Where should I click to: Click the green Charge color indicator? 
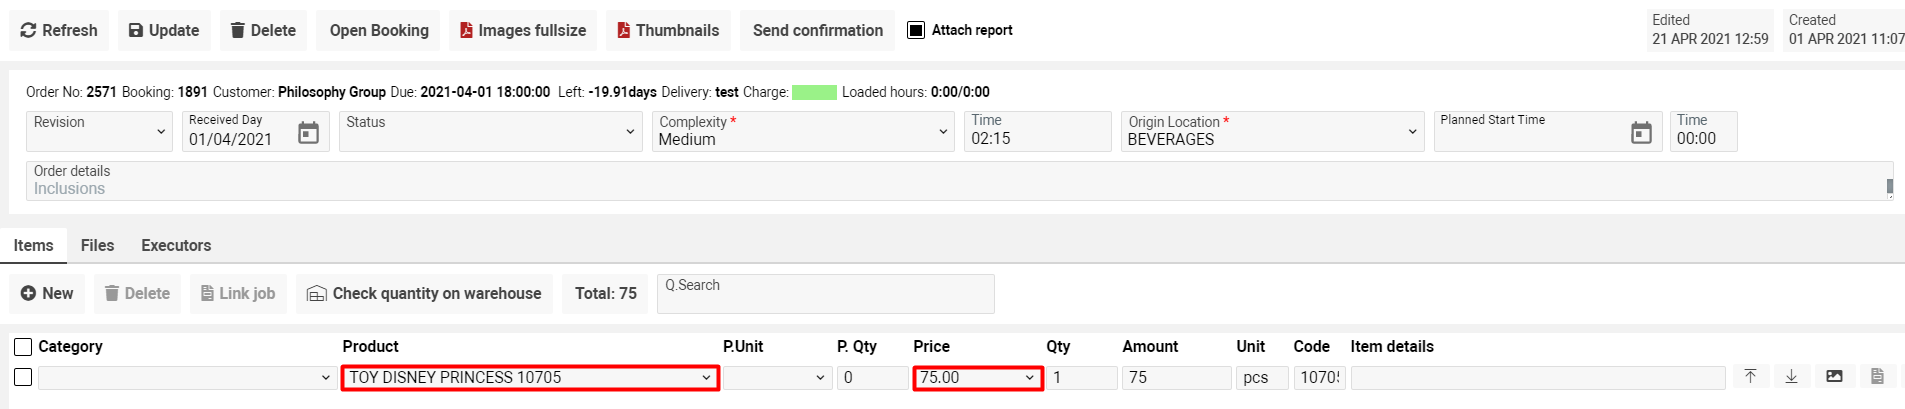click(814, 92)
